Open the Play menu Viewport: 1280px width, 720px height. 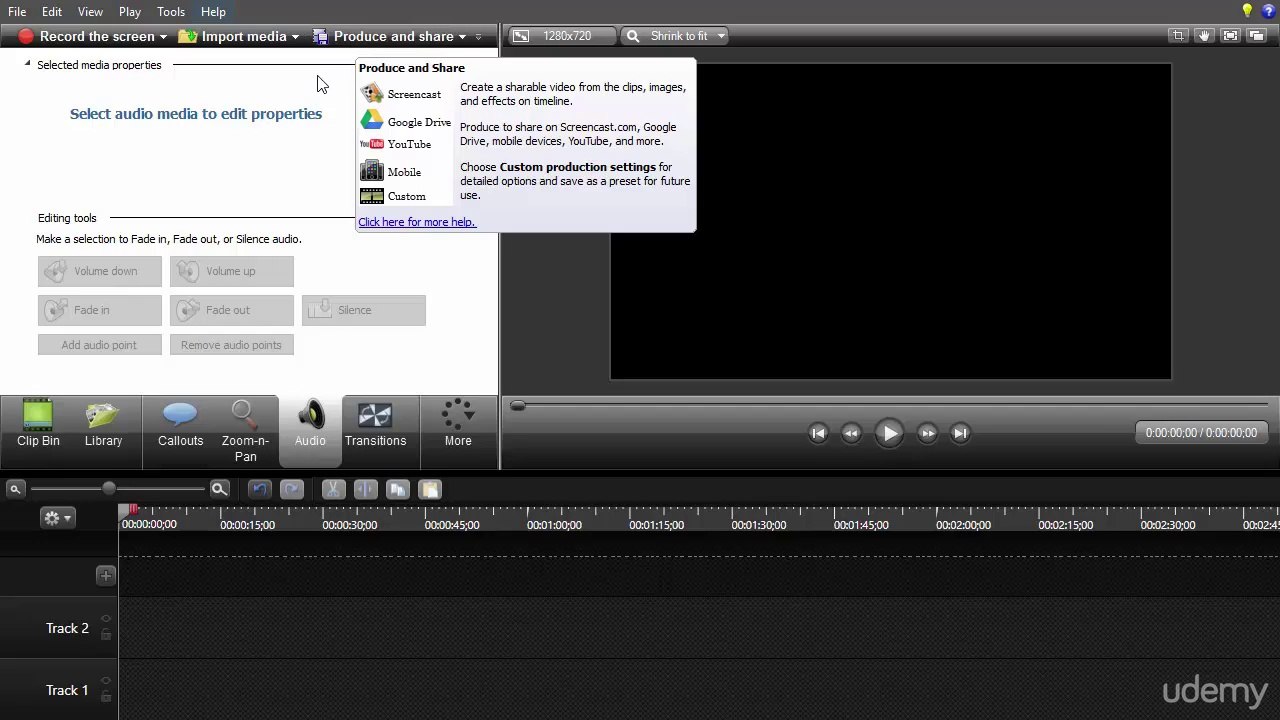pyautogui.click(x=129, y=11)
